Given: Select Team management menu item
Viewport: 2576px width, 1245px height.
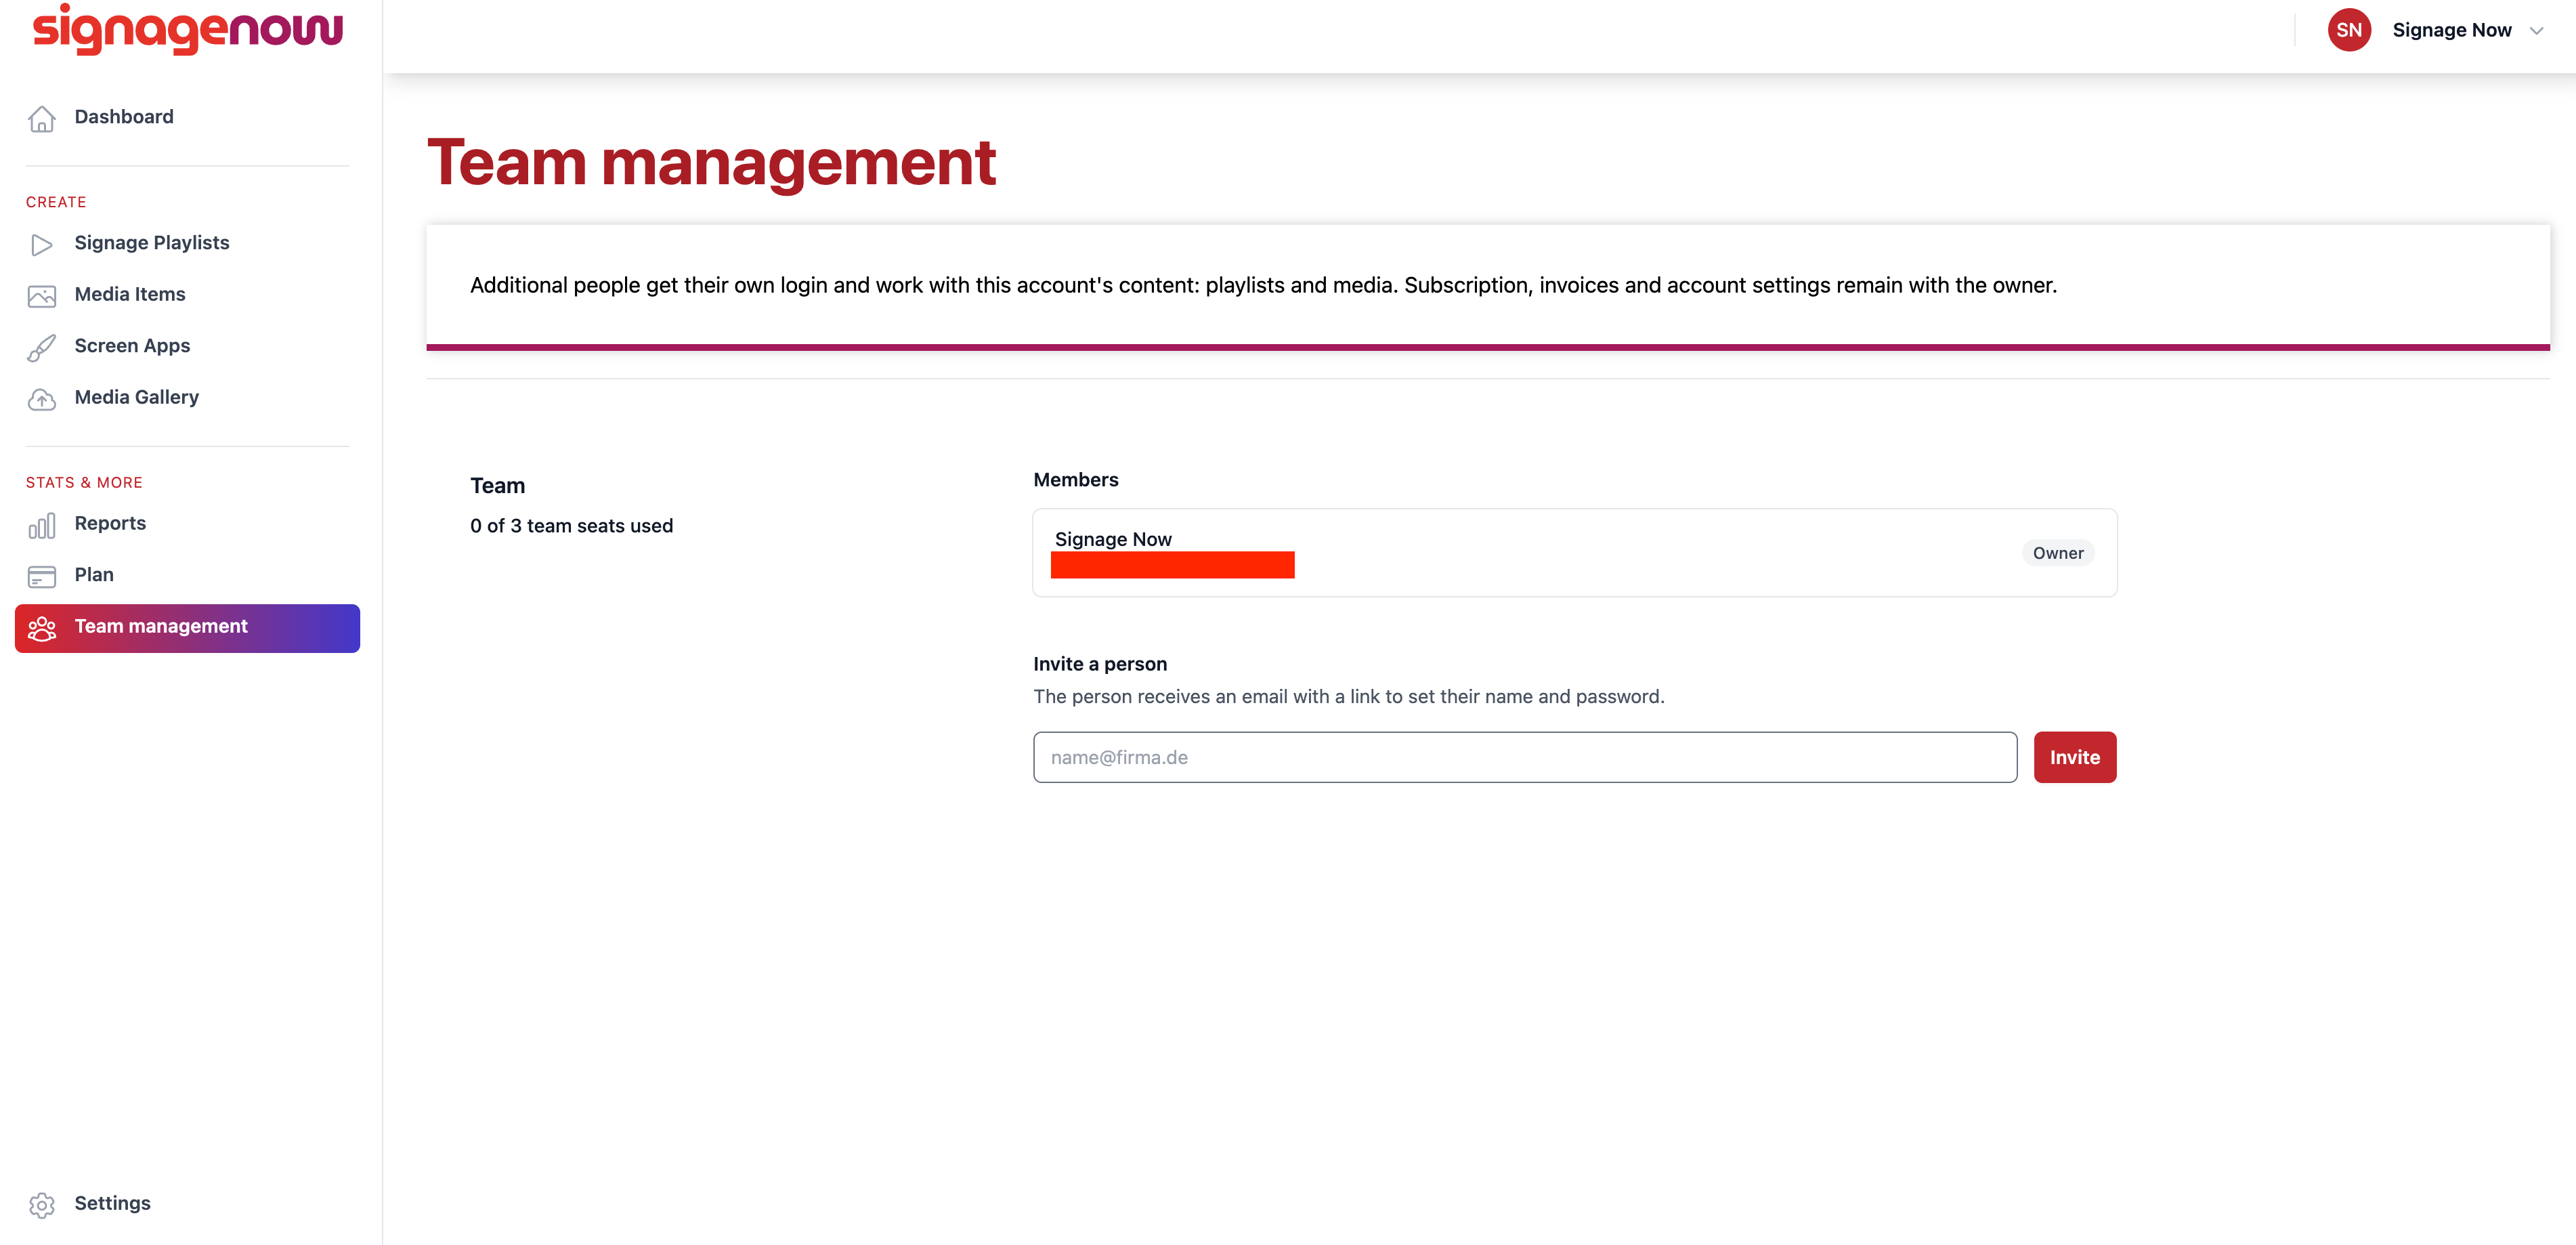Looking at the screenshot, I should point(188,628).
